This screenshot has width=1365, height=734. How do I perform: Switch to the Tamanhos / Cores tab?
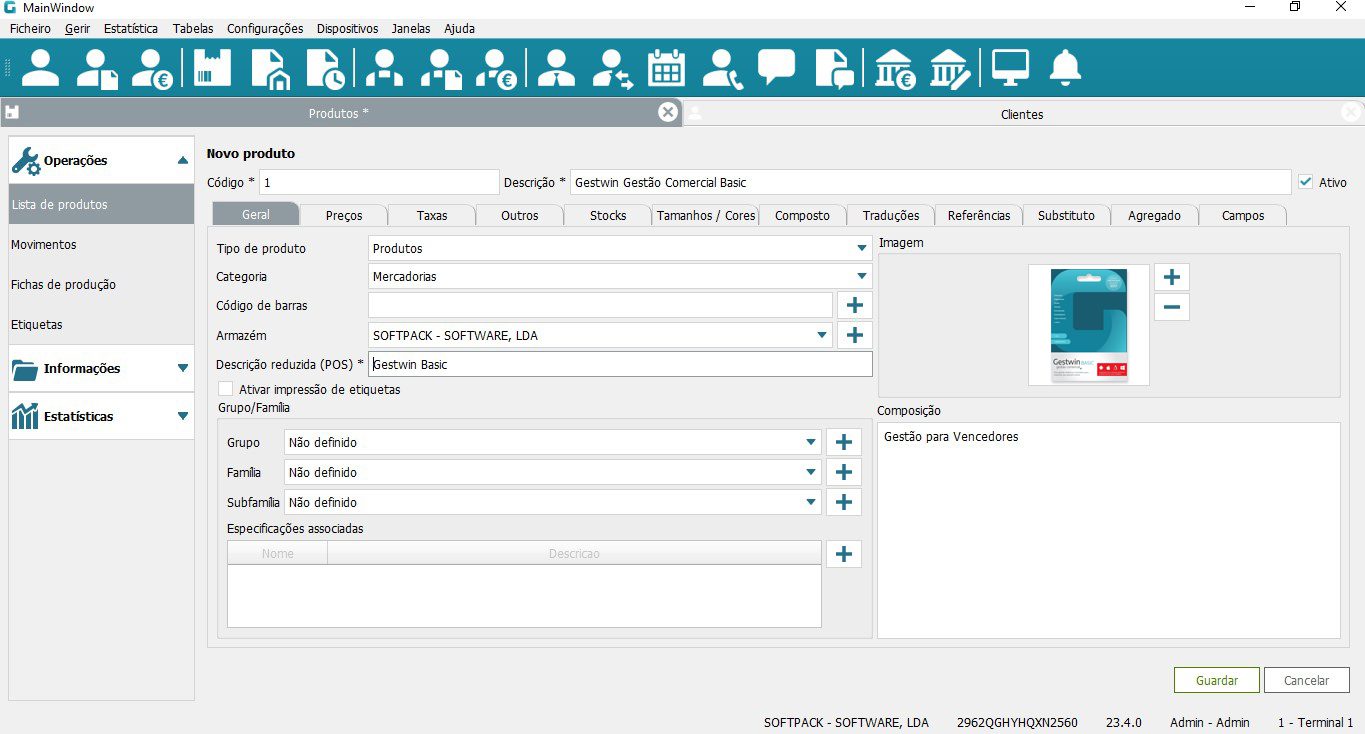click(x=706, y=215)
